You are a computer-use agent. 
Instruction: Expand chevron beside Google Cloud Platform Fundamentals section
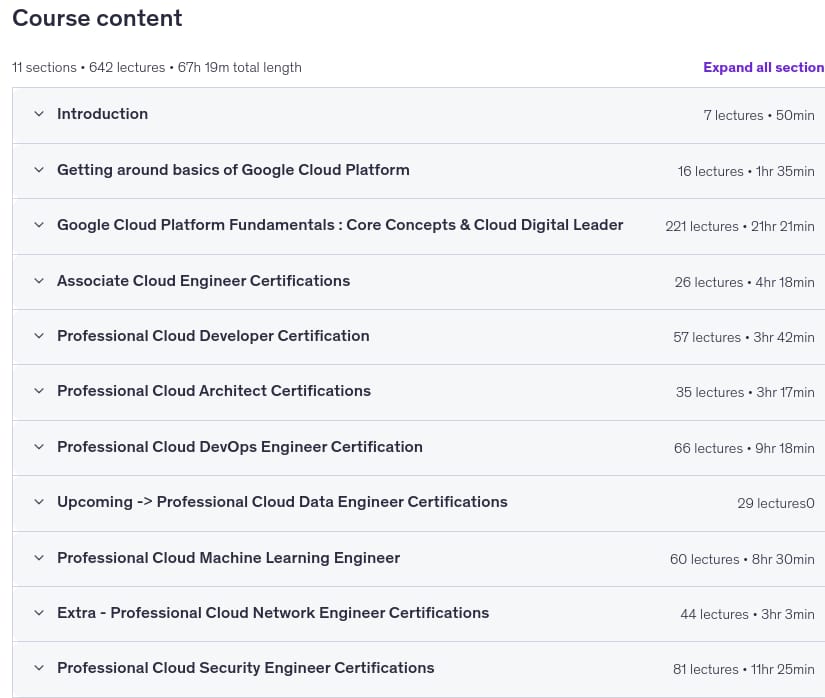click(x=39, y=225)
